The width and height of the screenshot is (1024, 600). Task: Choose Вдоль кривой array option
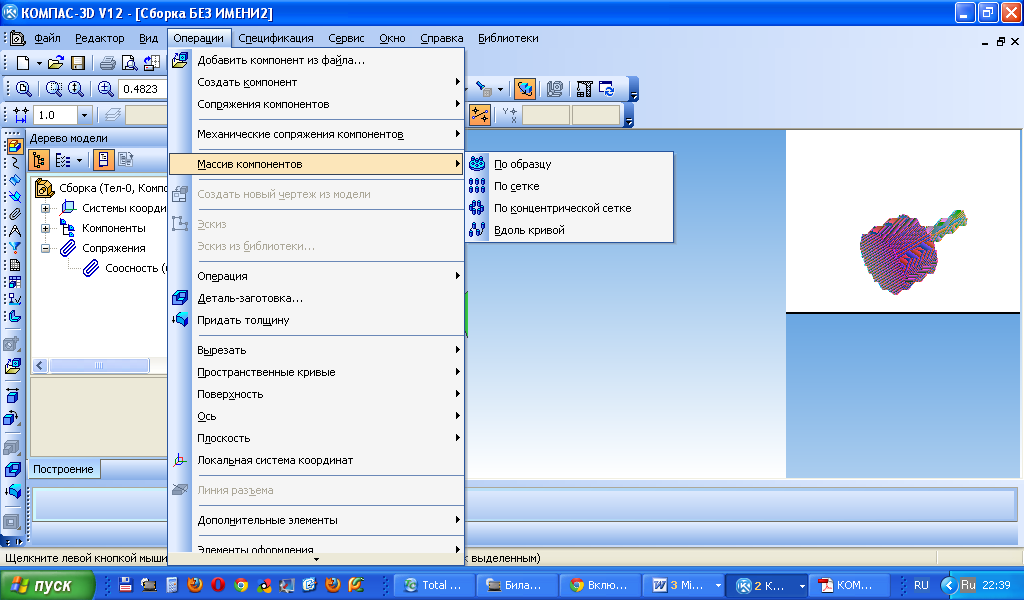pyautogui.click(x=569, y=230)
